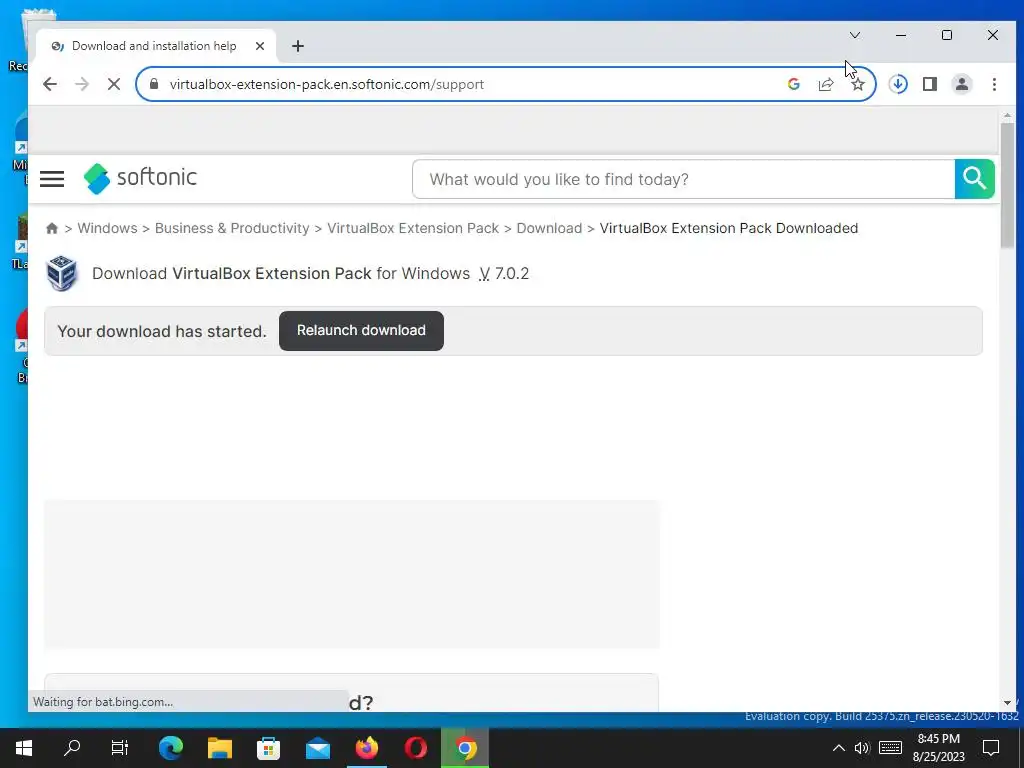This screenshot has width=1024, height=768.
Task: Click the Softonic logo
Action: point(140,178)
